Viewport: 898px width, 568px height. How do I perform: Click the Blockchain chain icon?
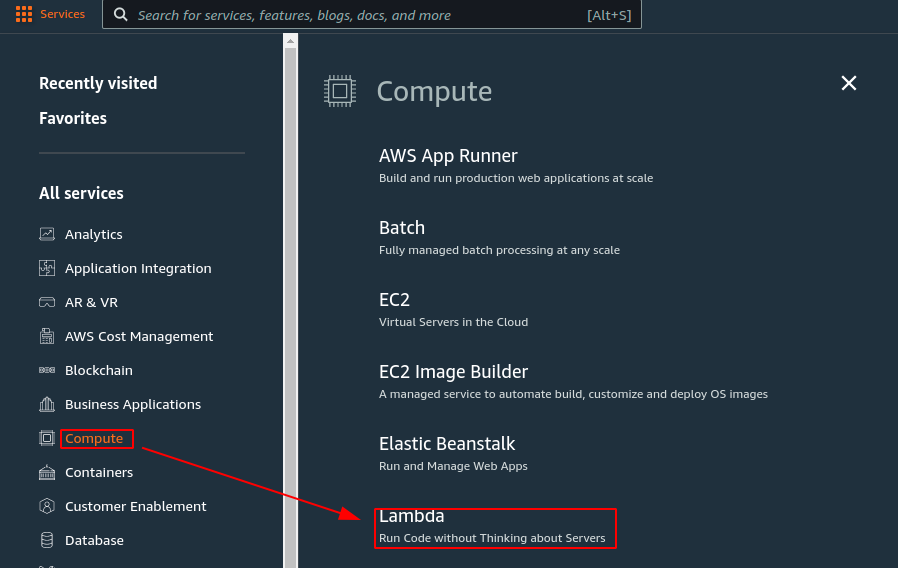click(47, 370)
